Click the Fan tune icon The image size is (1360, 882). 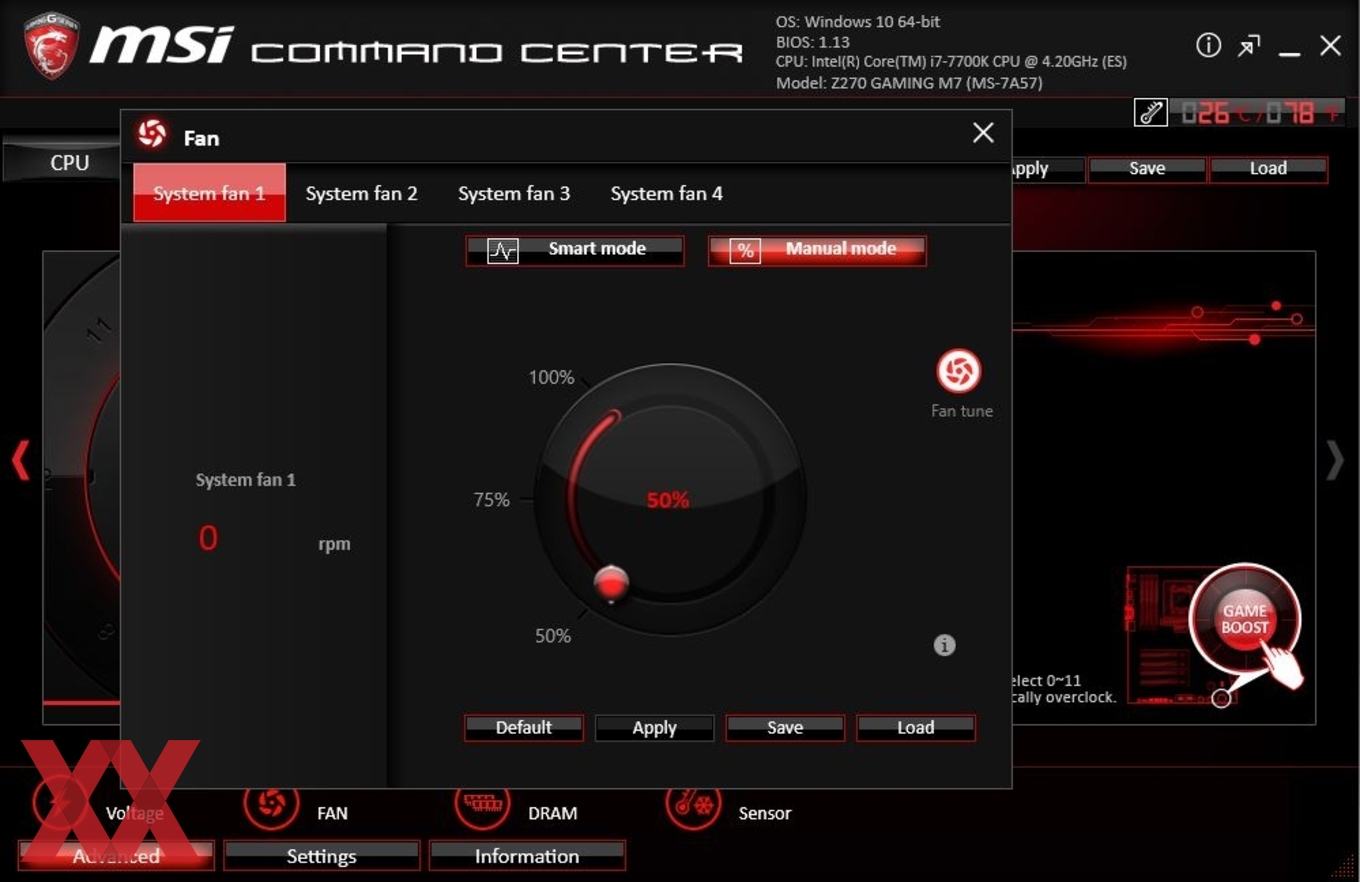[959, 371]
